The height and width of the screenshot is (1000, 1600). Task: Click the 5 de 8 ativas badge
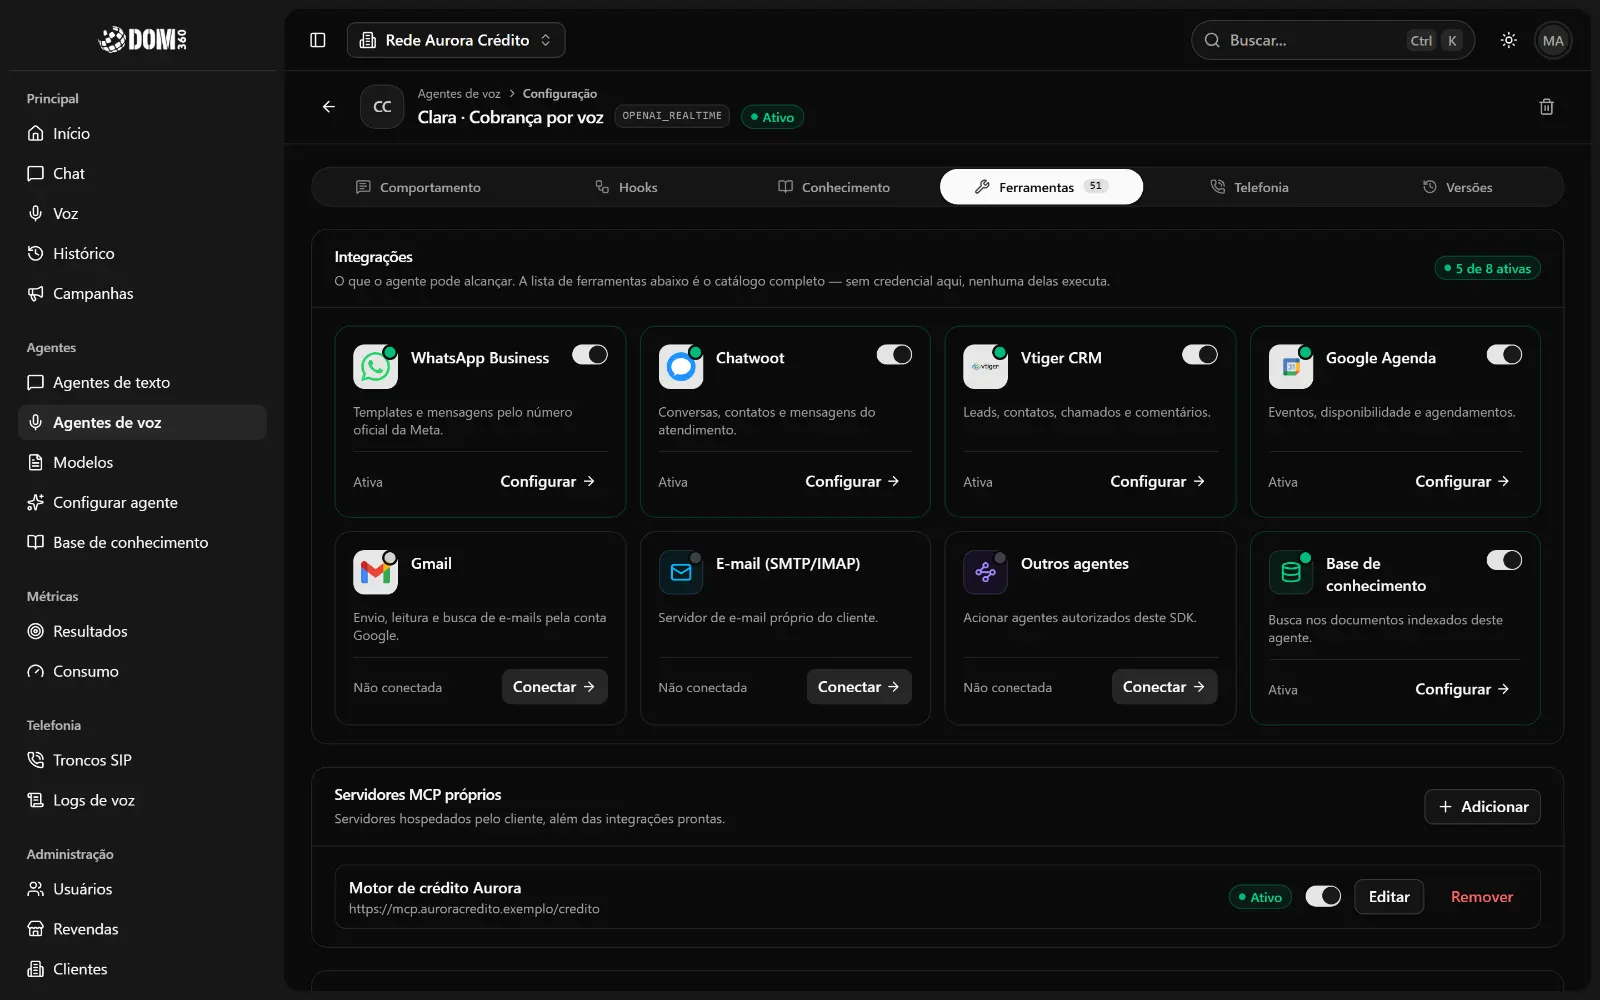pos(1487,268)
